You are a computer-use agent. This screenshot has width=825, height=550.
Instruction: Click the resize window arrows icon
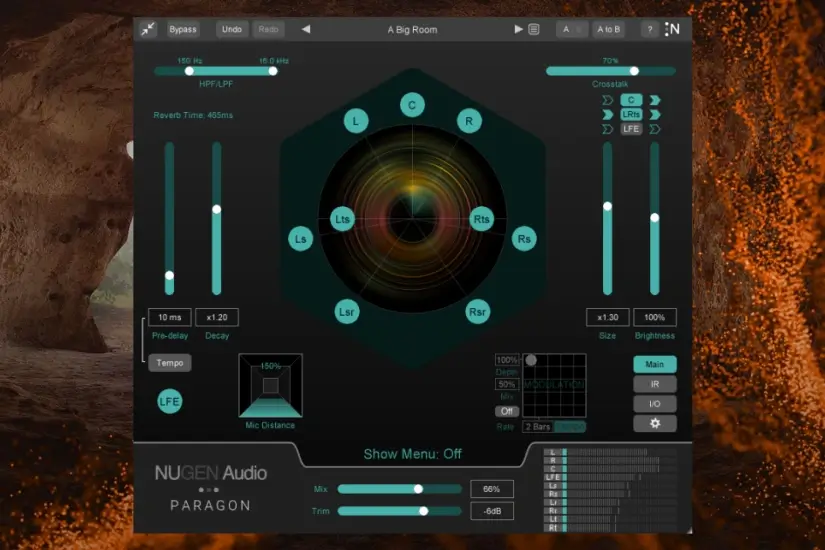(x=148, y=30)
